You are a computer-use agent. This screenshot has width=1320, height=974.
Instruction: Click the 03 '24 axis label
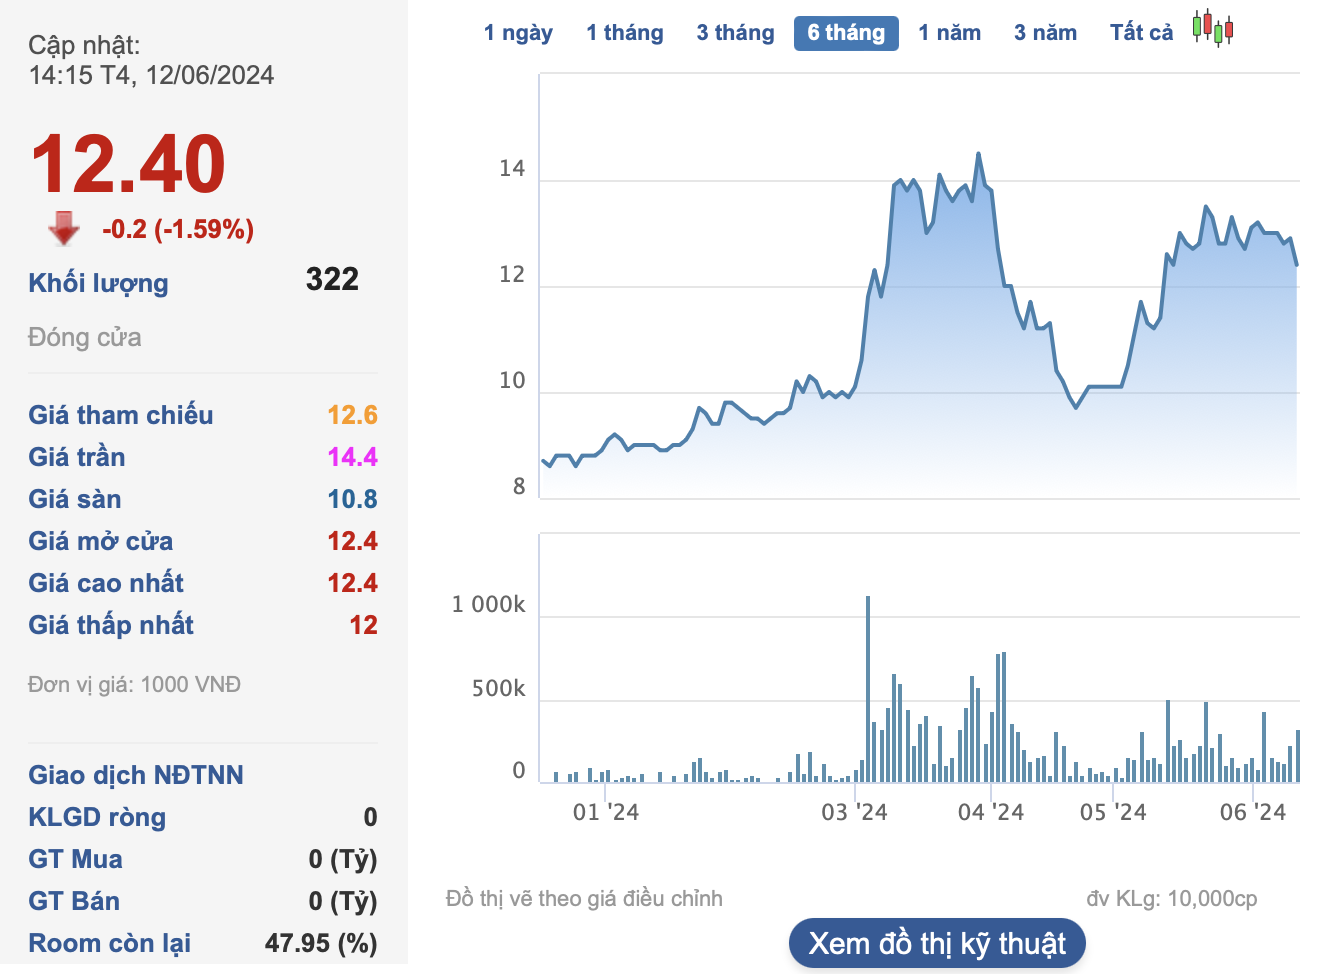point(854,812)
